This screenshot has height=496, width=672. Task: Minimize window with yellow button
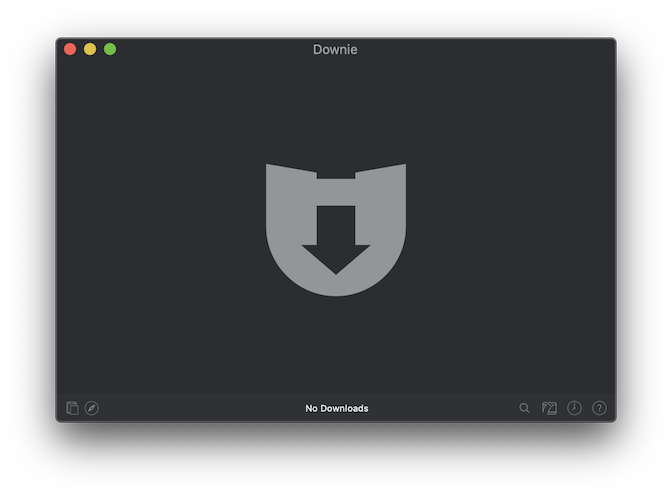pos(90,49)
